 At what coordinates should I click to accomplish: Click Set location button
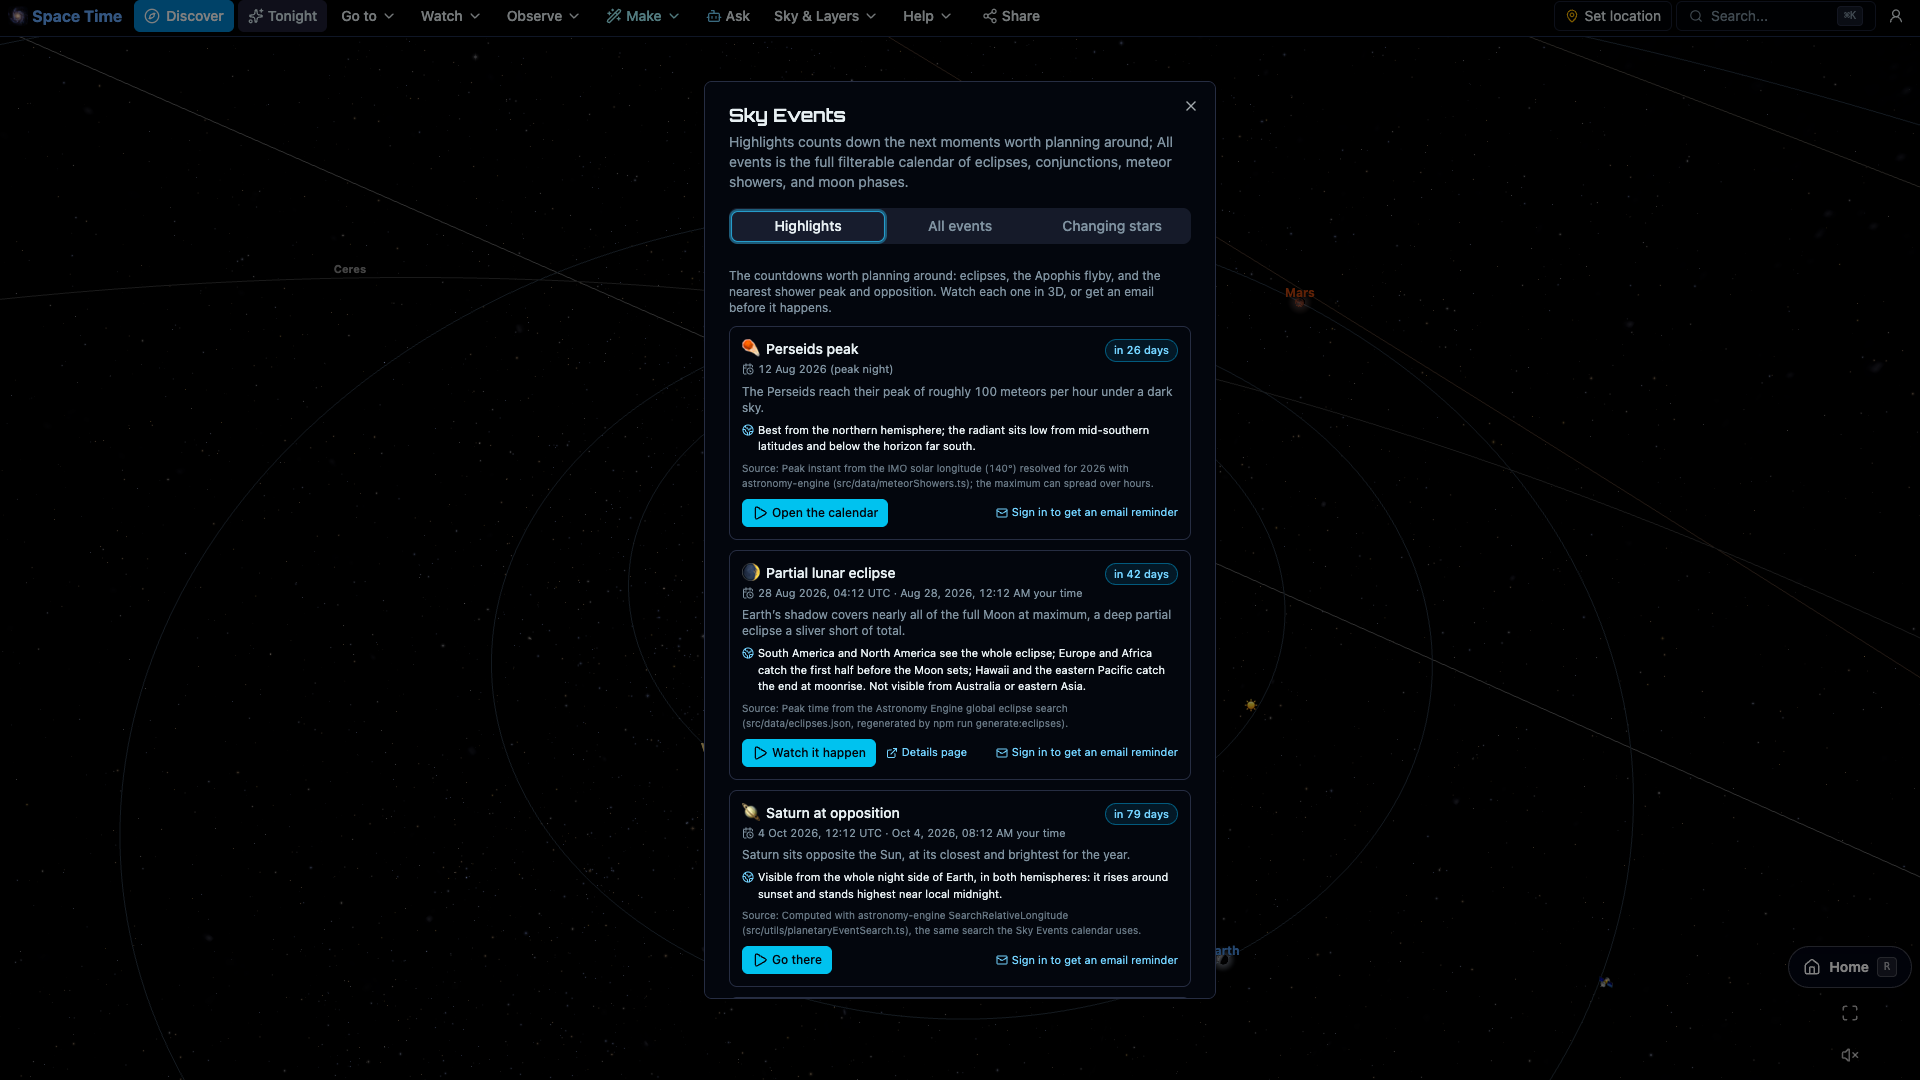(1612, 16)
